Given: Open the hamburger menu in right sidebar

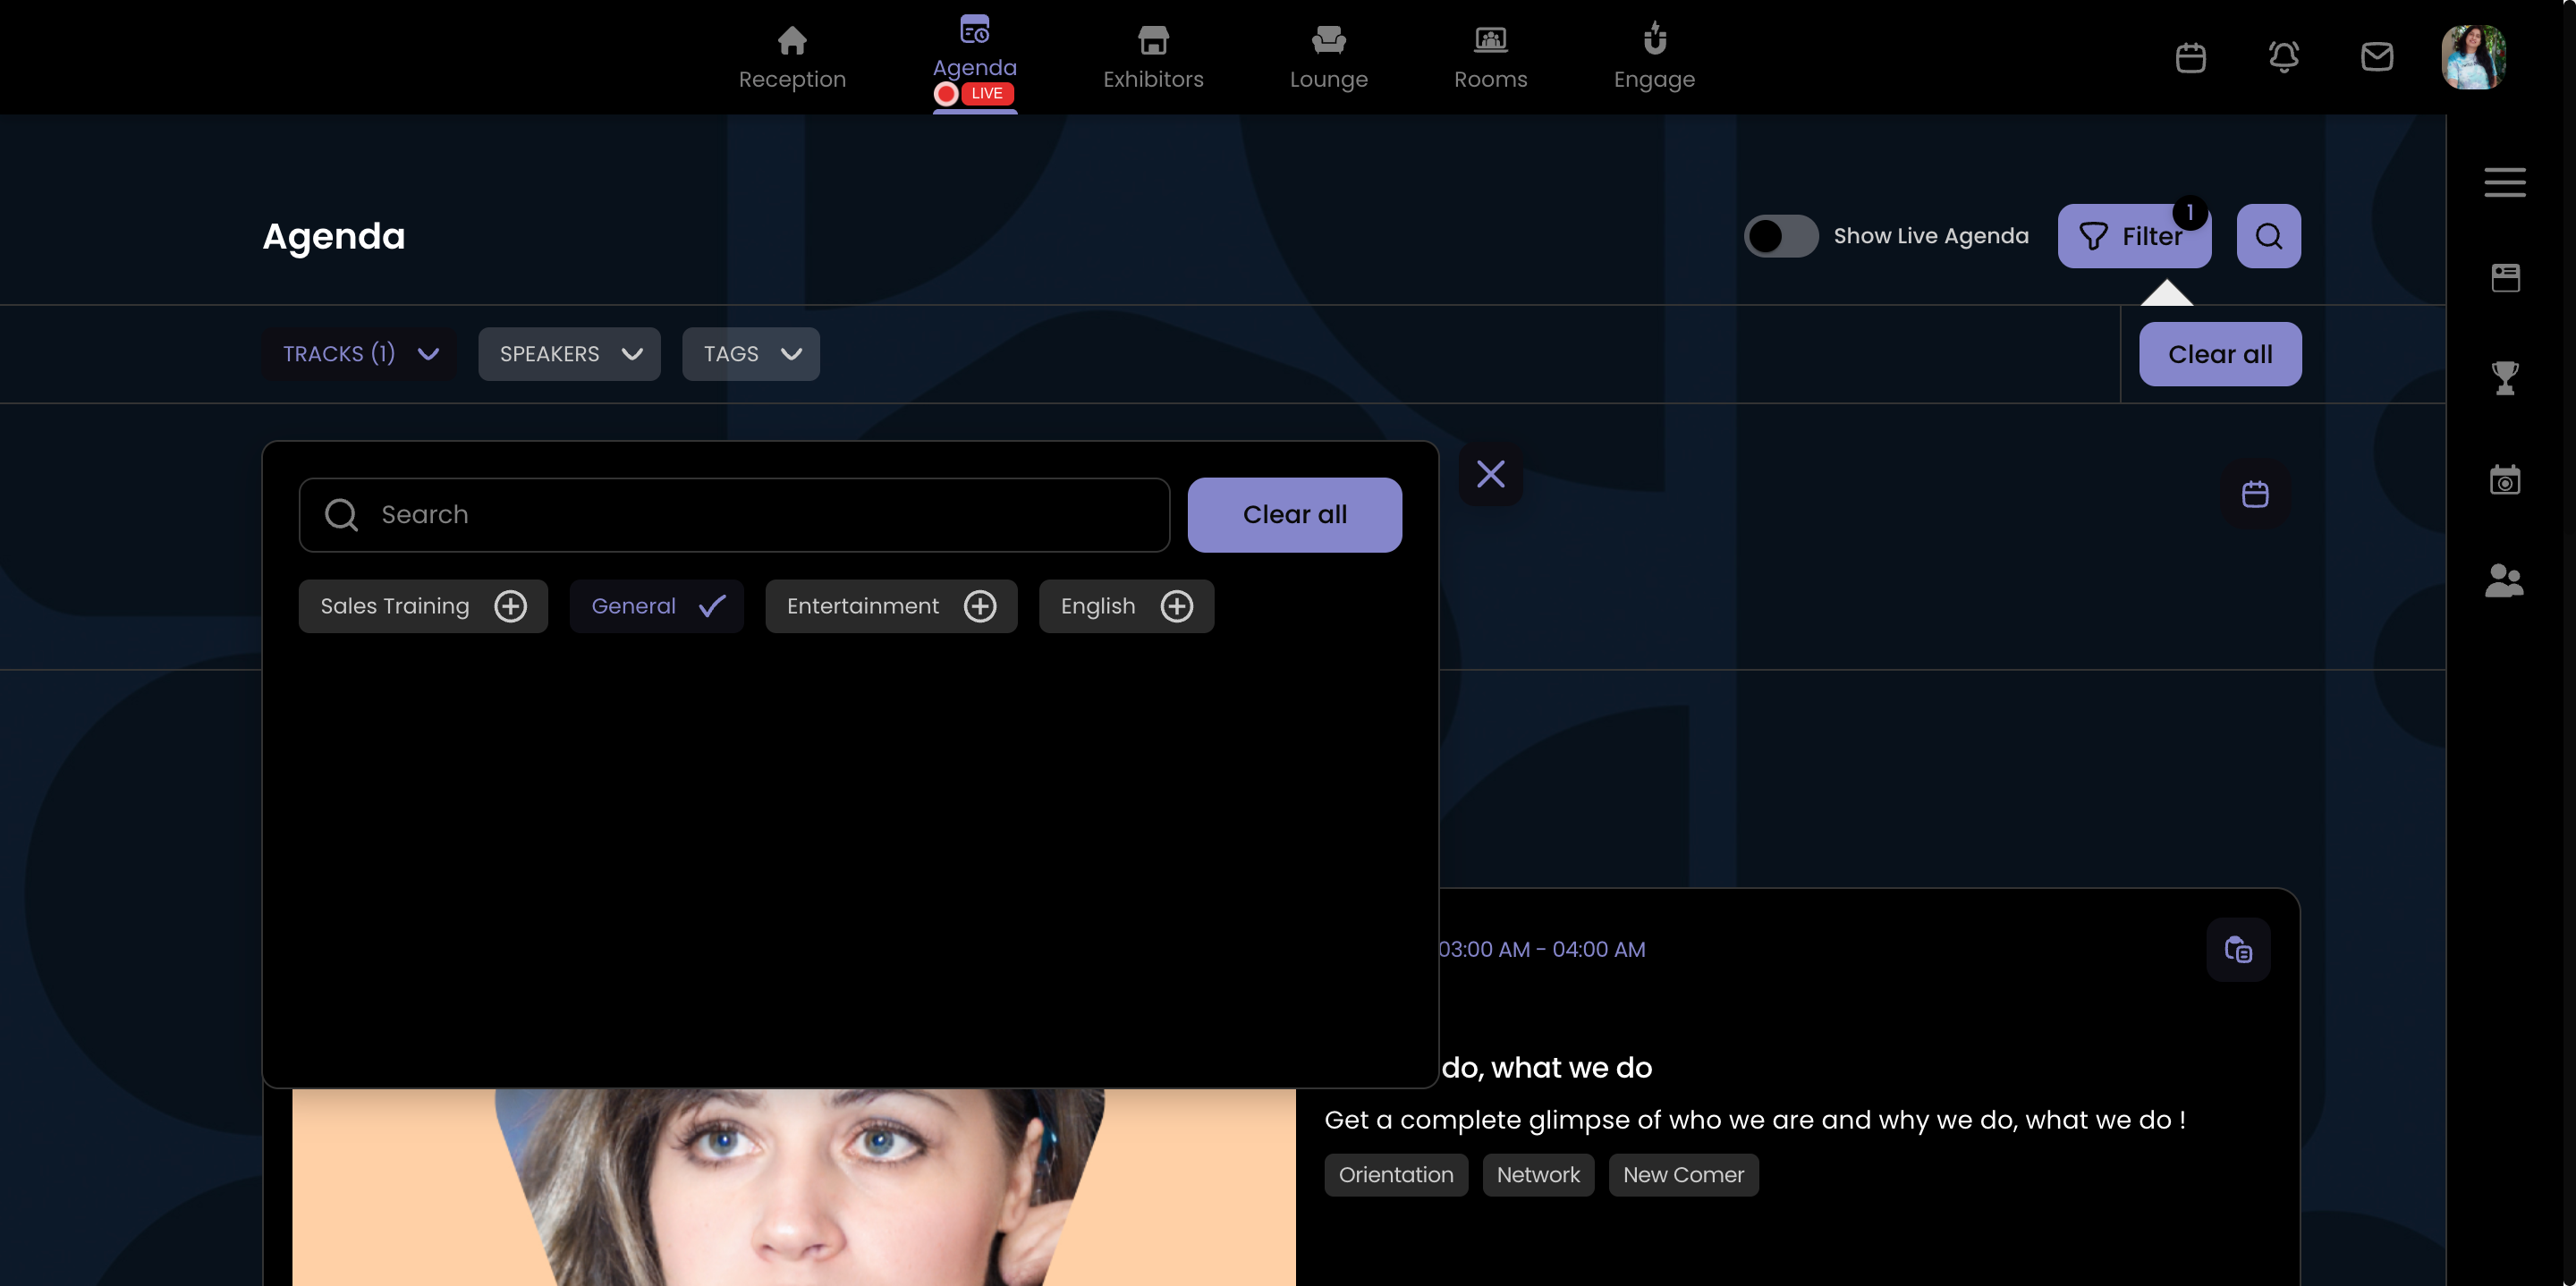Looking at the screenshot, I should [2504, 182].
